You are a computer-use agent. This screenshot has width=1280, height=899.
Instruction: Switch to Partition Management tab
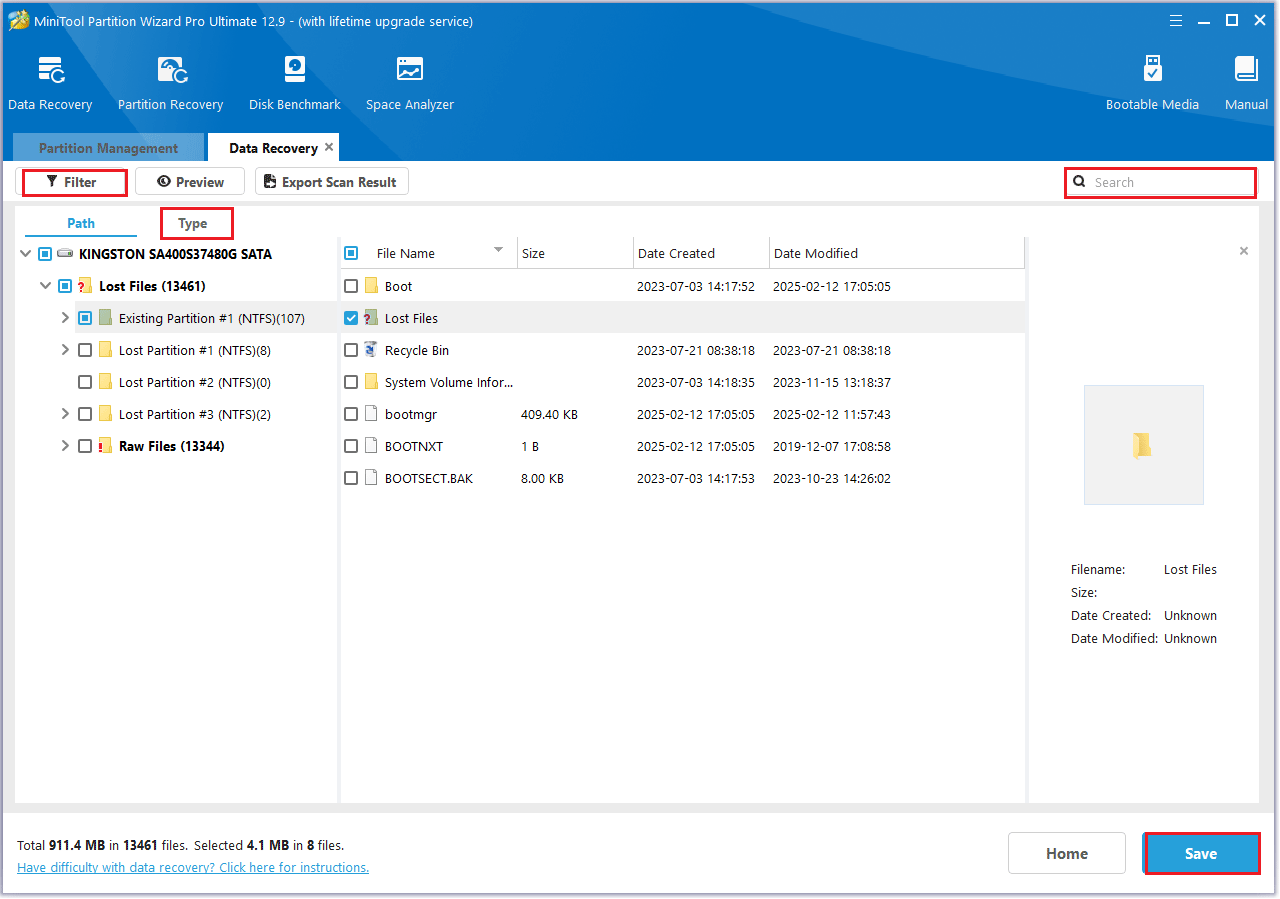click(108, 148)
